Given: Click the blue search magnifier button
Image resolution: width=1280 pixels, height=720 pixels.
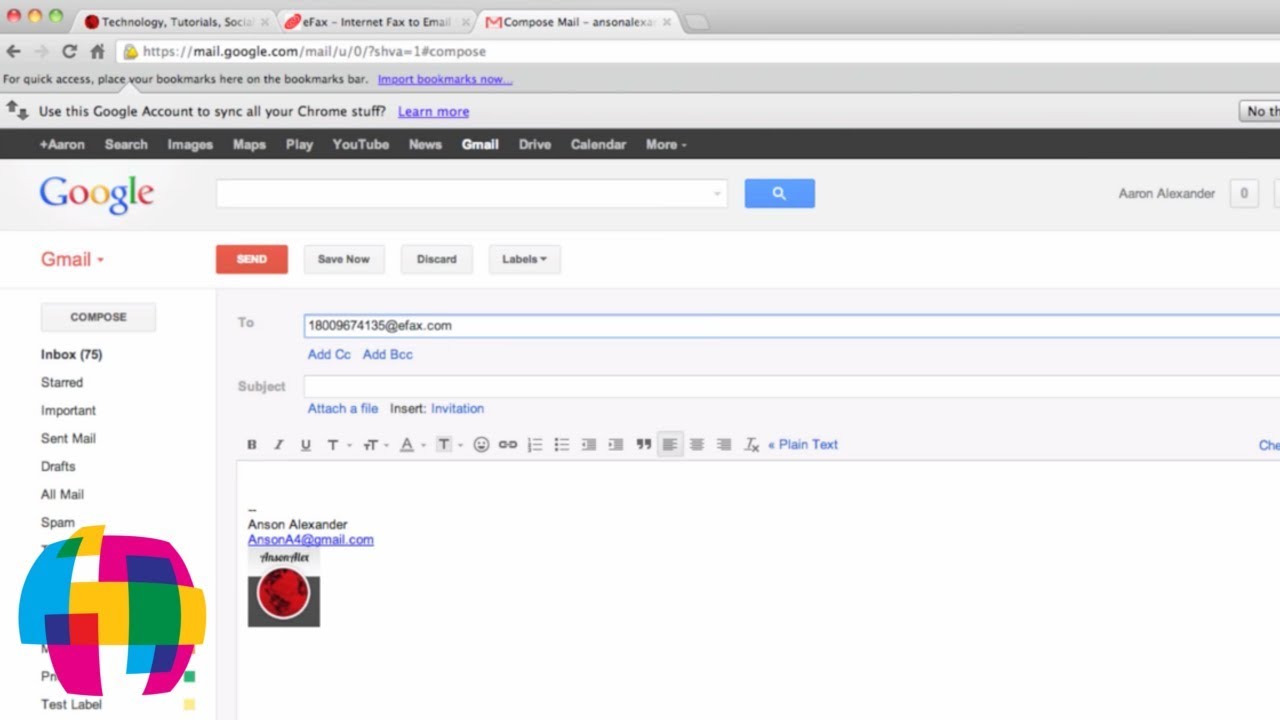Looking at the screenshot, I should tap(780, 194).
